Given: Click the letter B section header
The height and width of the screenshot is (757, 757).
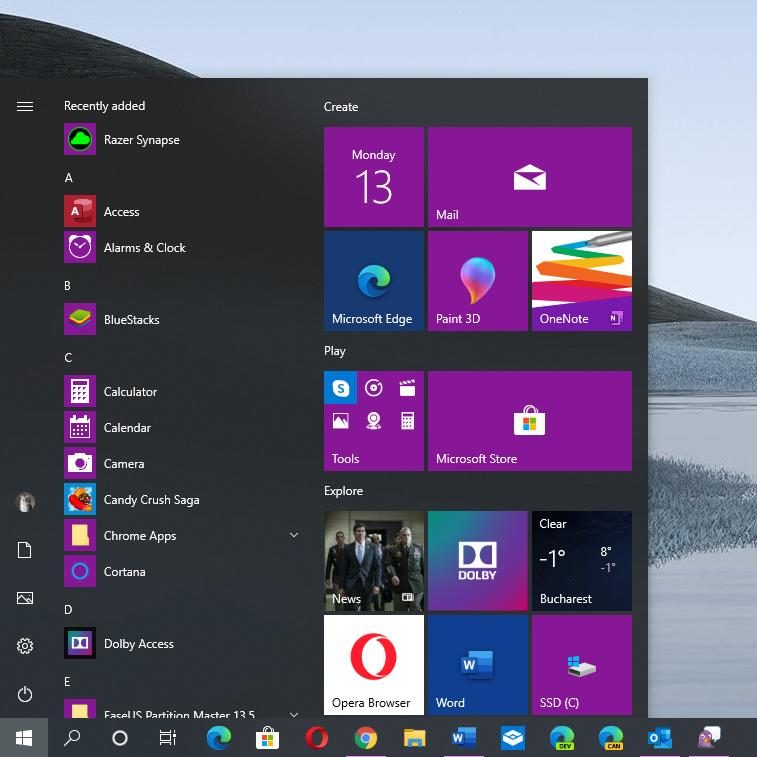Looking at the screenshot, I should (68, 286).
